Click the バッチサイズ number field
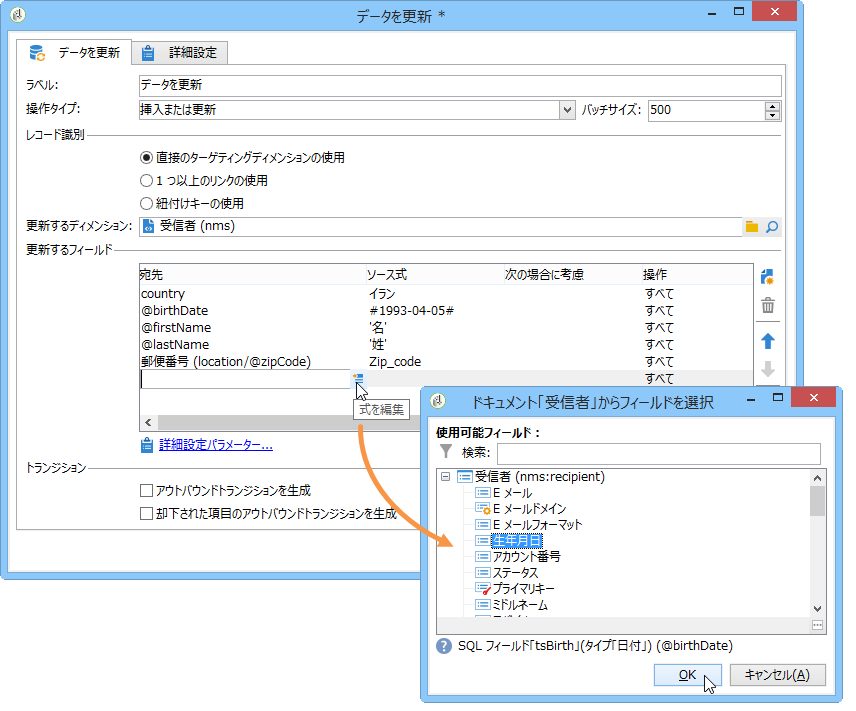Viewport: 856px width, 711px height. click(706, 110)
